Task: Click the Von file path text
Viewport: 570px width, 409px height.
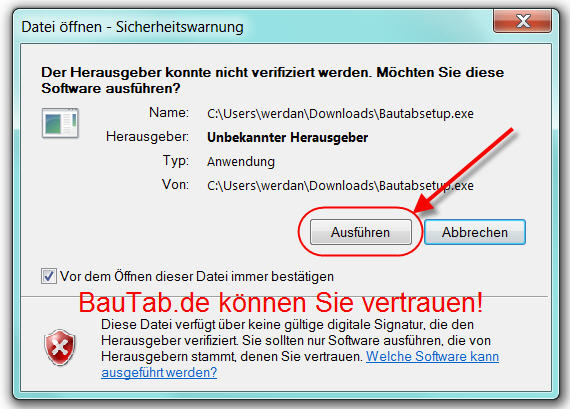Action: click(340, 186)
